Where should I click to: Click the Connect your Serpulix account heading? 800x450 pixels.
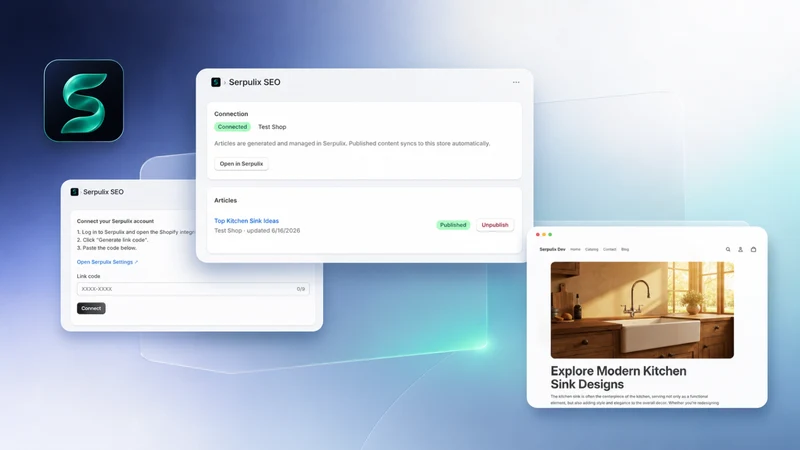[x=115, y=221]
